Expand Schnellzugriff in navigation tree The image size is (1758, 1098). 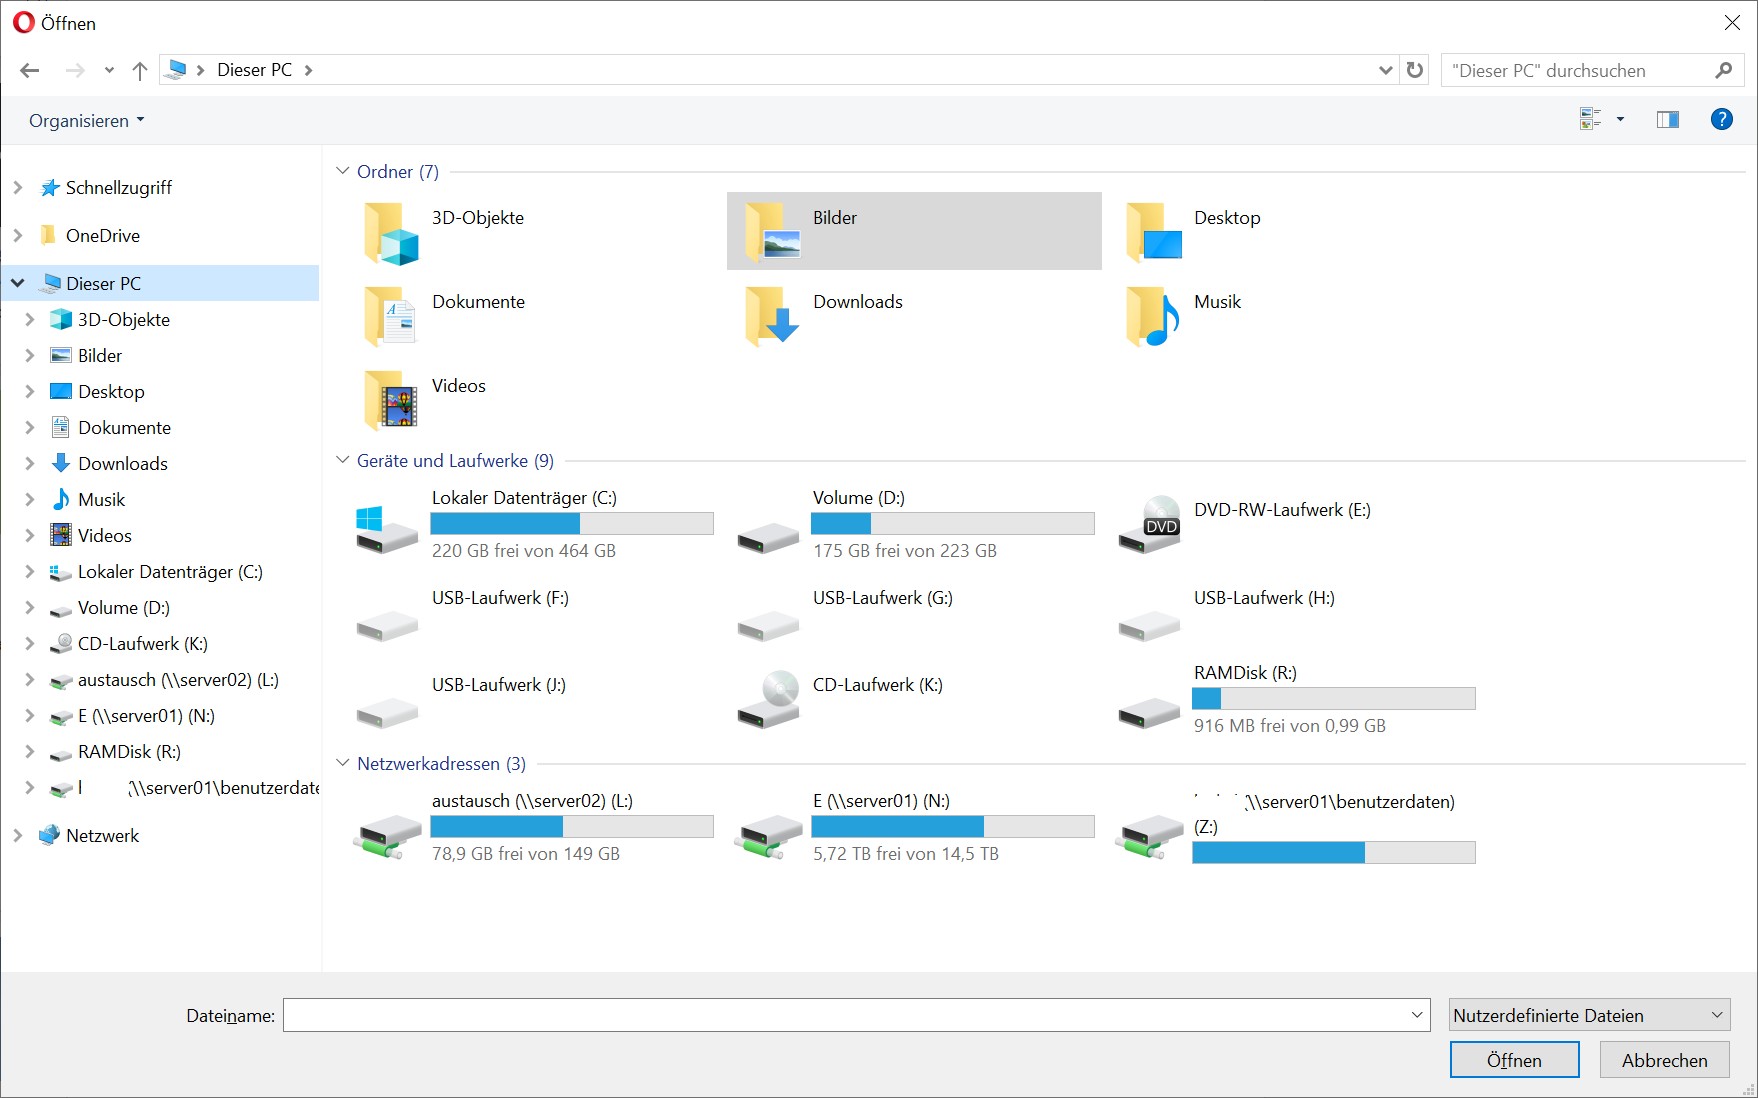18,187
